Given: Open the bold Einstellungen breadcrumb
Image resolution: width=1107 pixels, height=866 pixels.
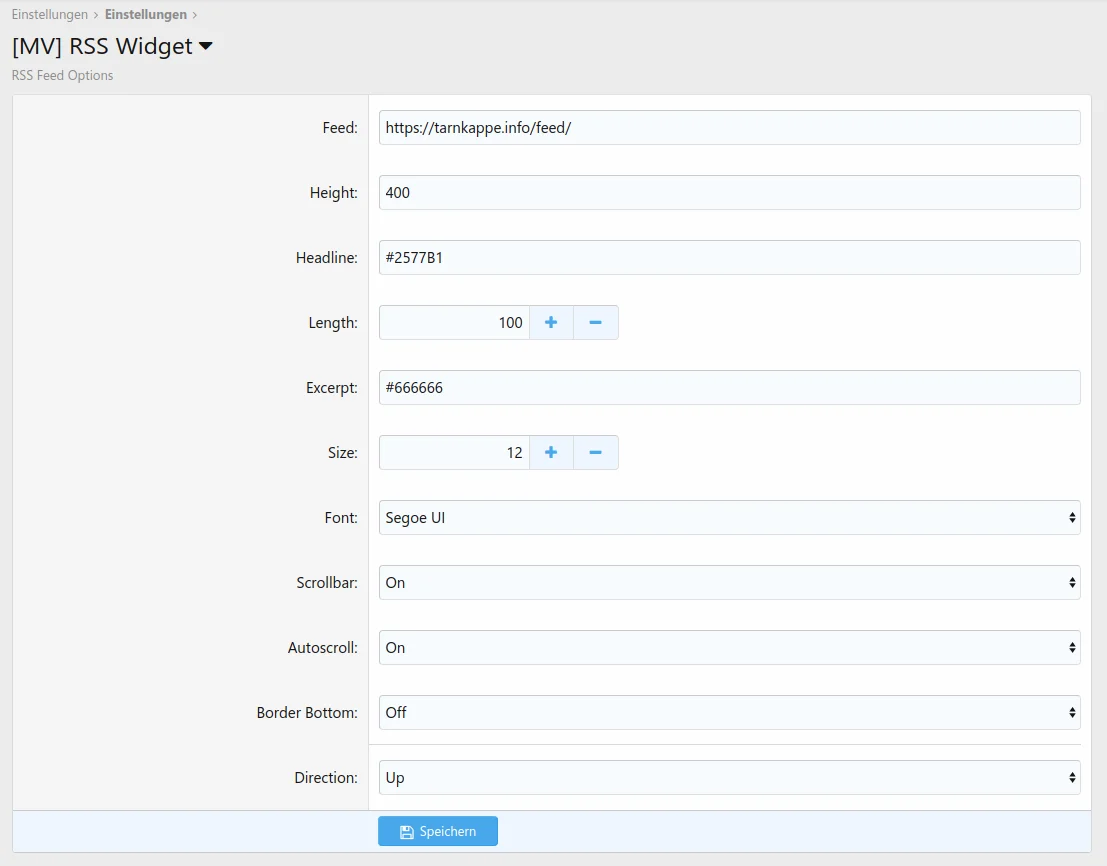Looking at the screenshot, I should (x=145, y=15).
